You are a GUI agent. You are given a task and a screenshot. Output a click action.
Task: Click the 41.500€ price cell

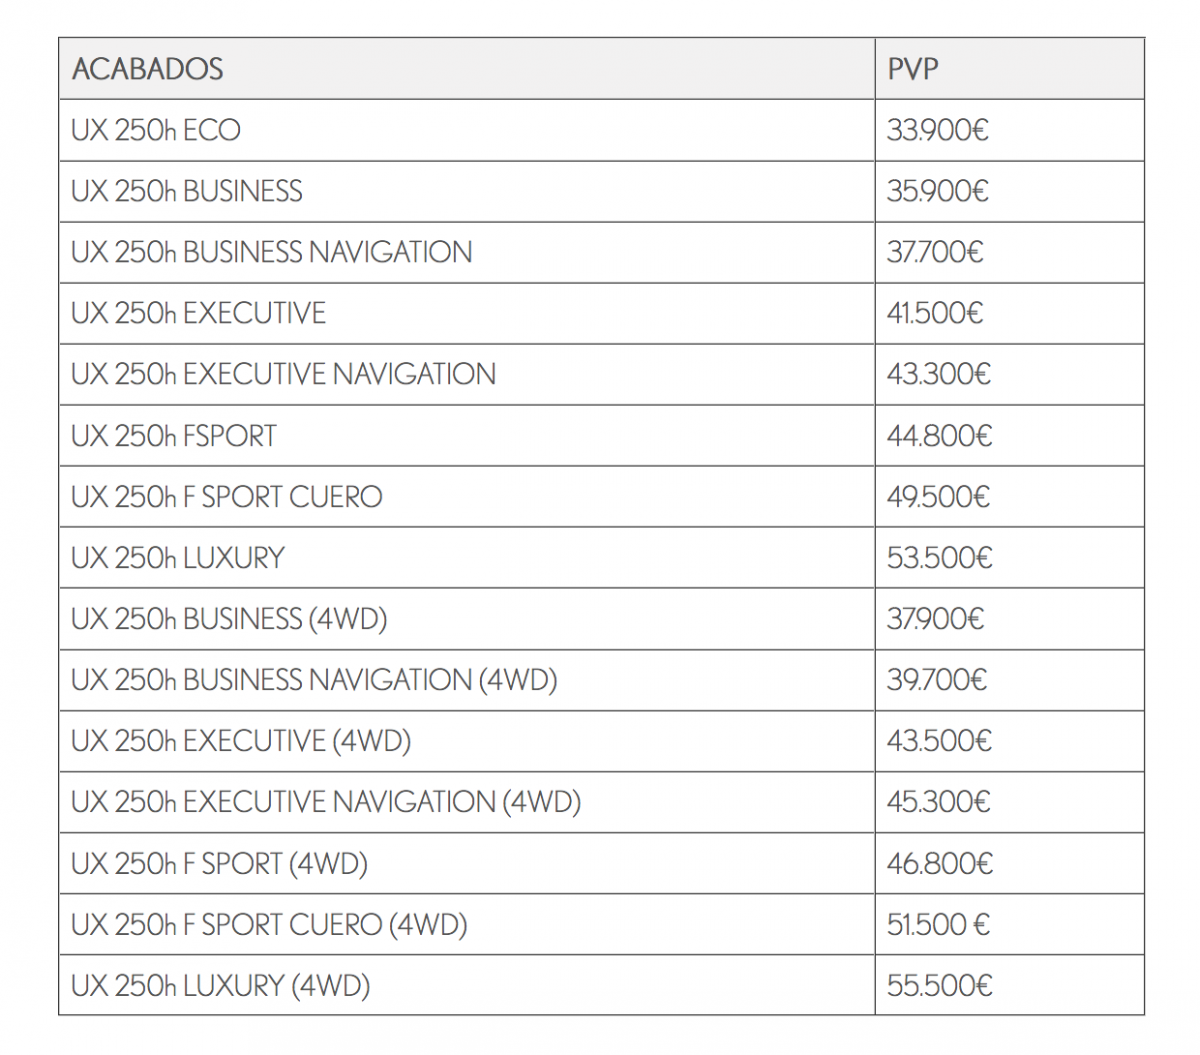pyautogui.click(x=935, y=313)
